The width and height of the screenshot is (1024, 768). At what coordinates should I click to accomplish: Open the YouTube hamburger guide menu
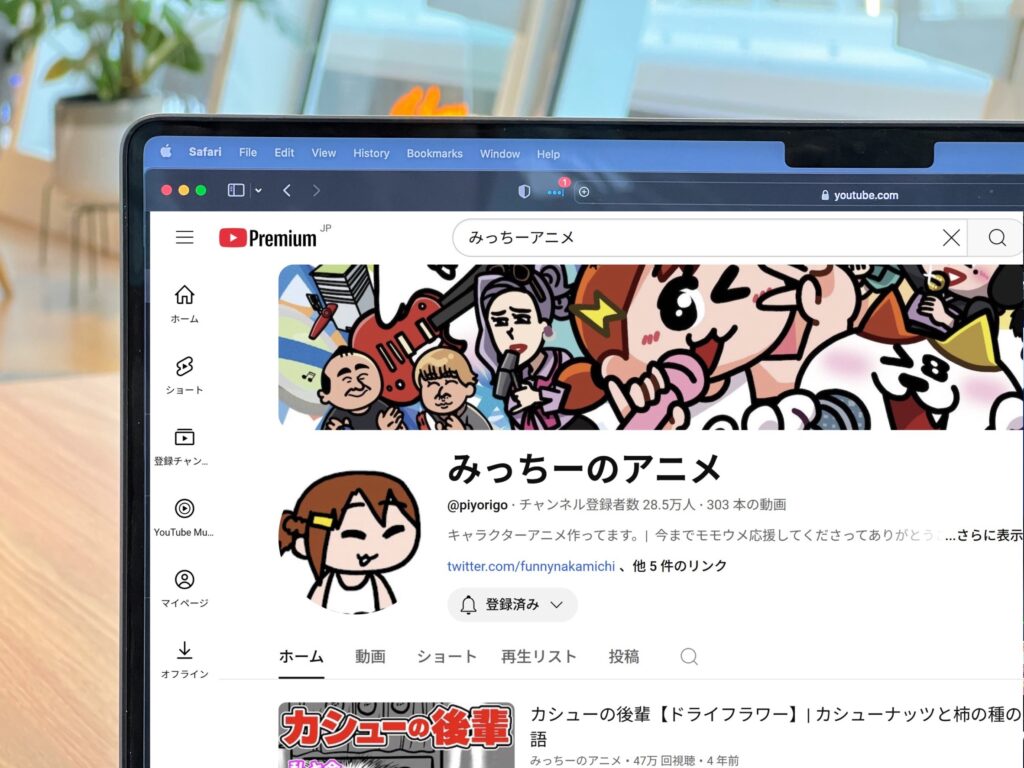coord(184,237)
